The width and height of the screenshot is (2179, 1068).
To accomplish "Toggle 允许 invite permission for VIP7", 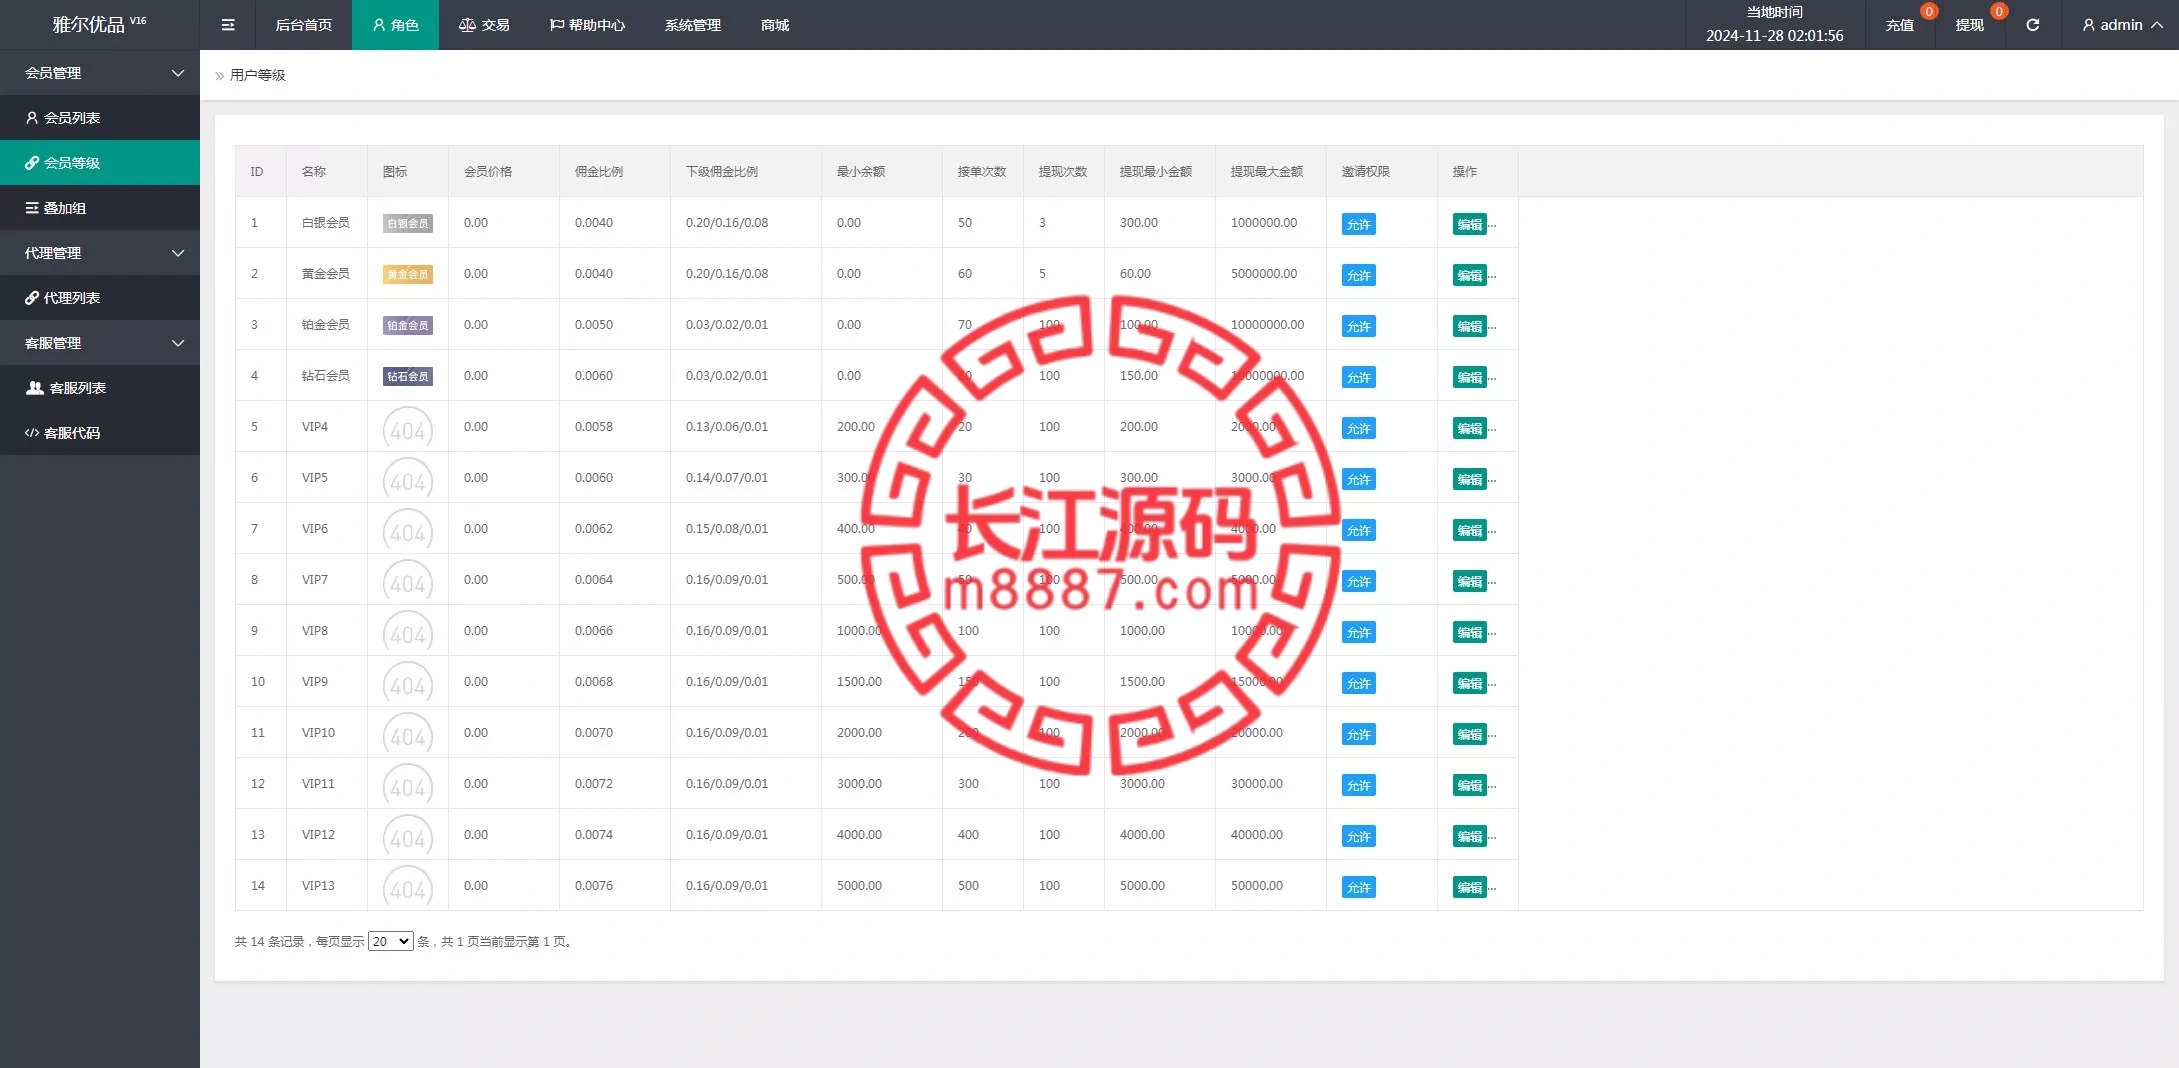I will pos(1358,581).
